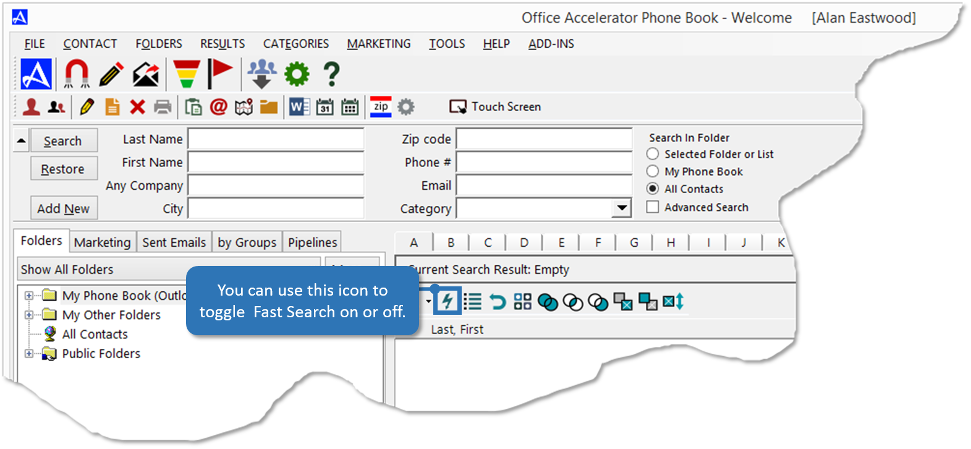Click the people with down arrow icon
This screenshot has width=971, height=449.
click(262, 74)
